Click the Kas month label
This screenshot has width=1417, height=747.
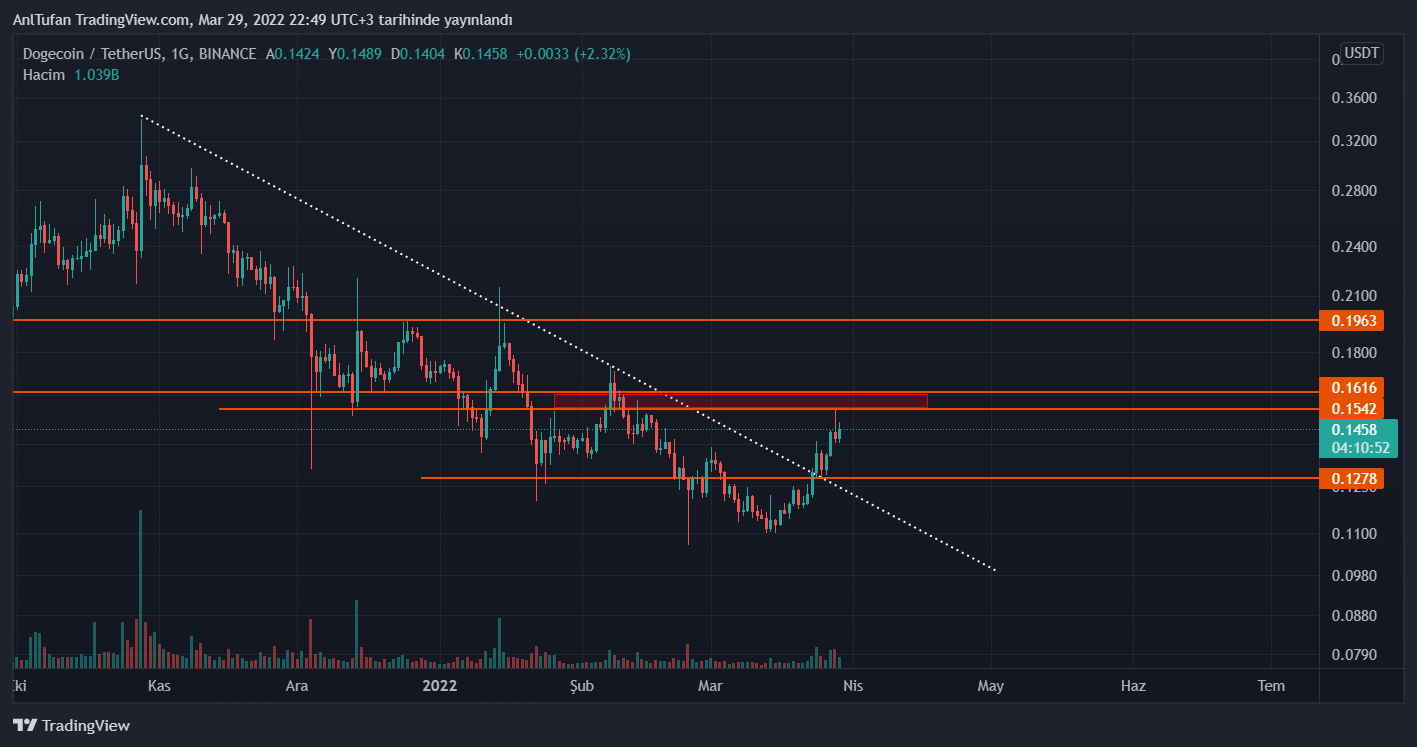pos(159,686)
